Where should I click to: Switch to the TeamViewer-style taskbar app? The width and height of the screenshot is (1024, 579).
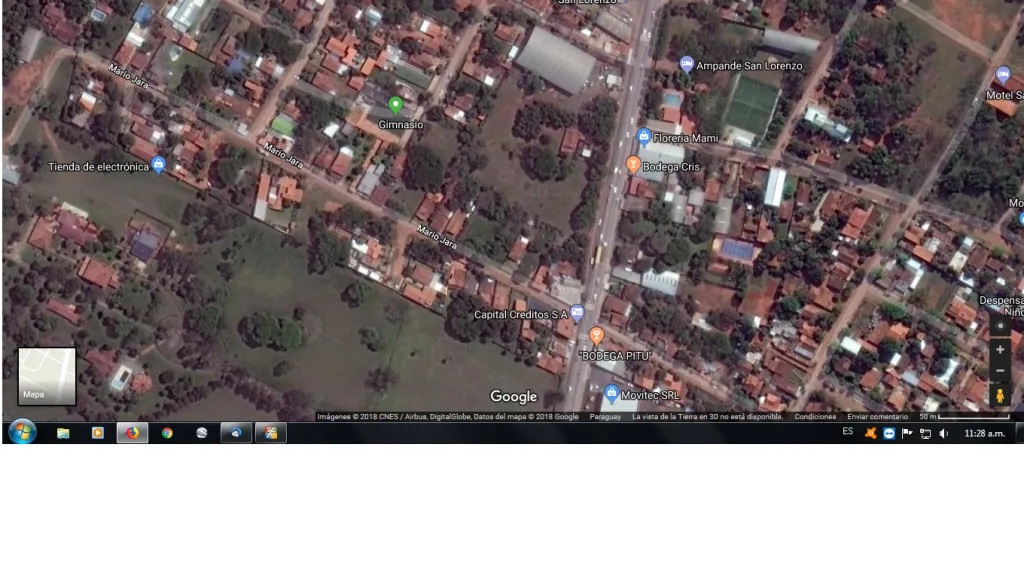point(236,433)
